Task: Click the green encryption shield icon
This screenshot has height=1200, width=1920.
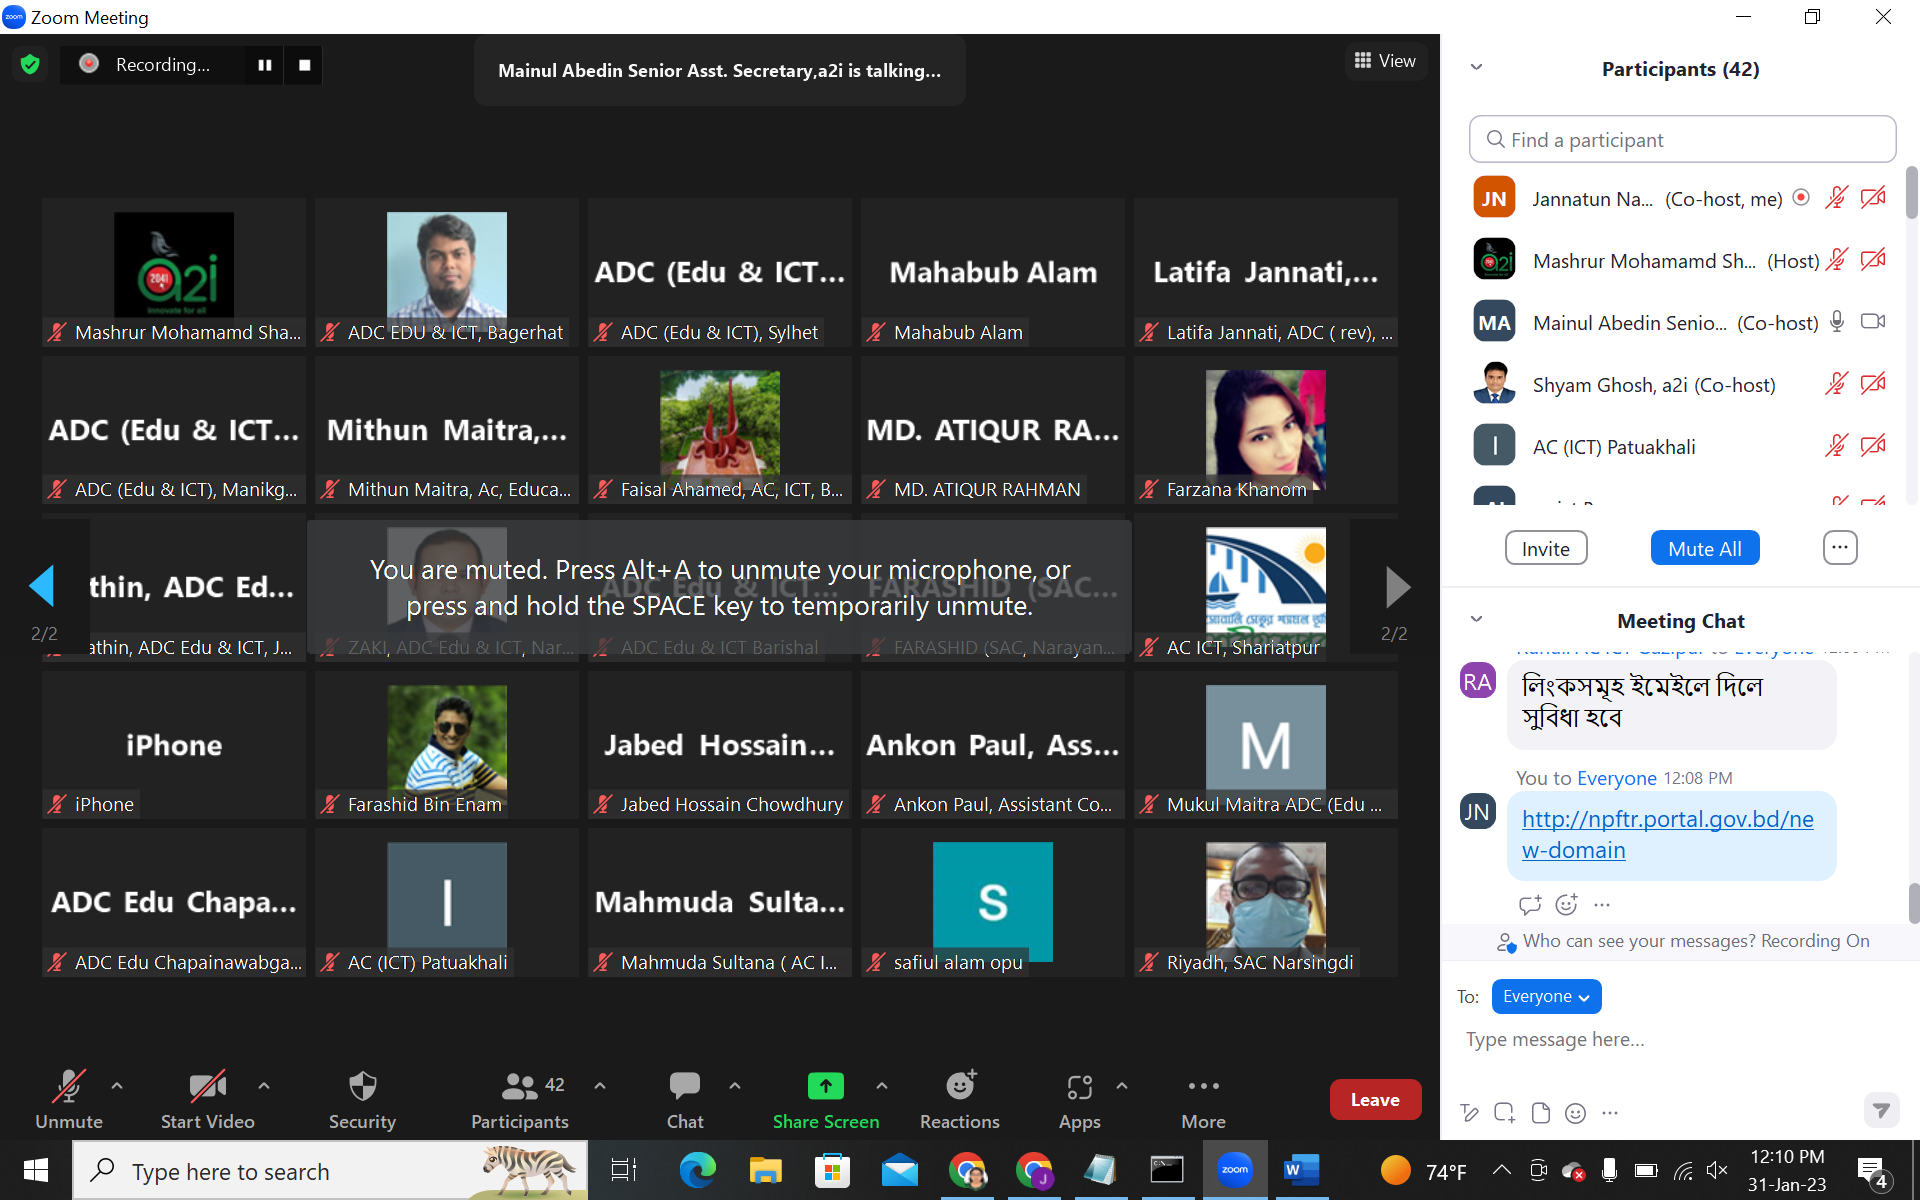Action: pyautogui.click(x=30, y=65)
